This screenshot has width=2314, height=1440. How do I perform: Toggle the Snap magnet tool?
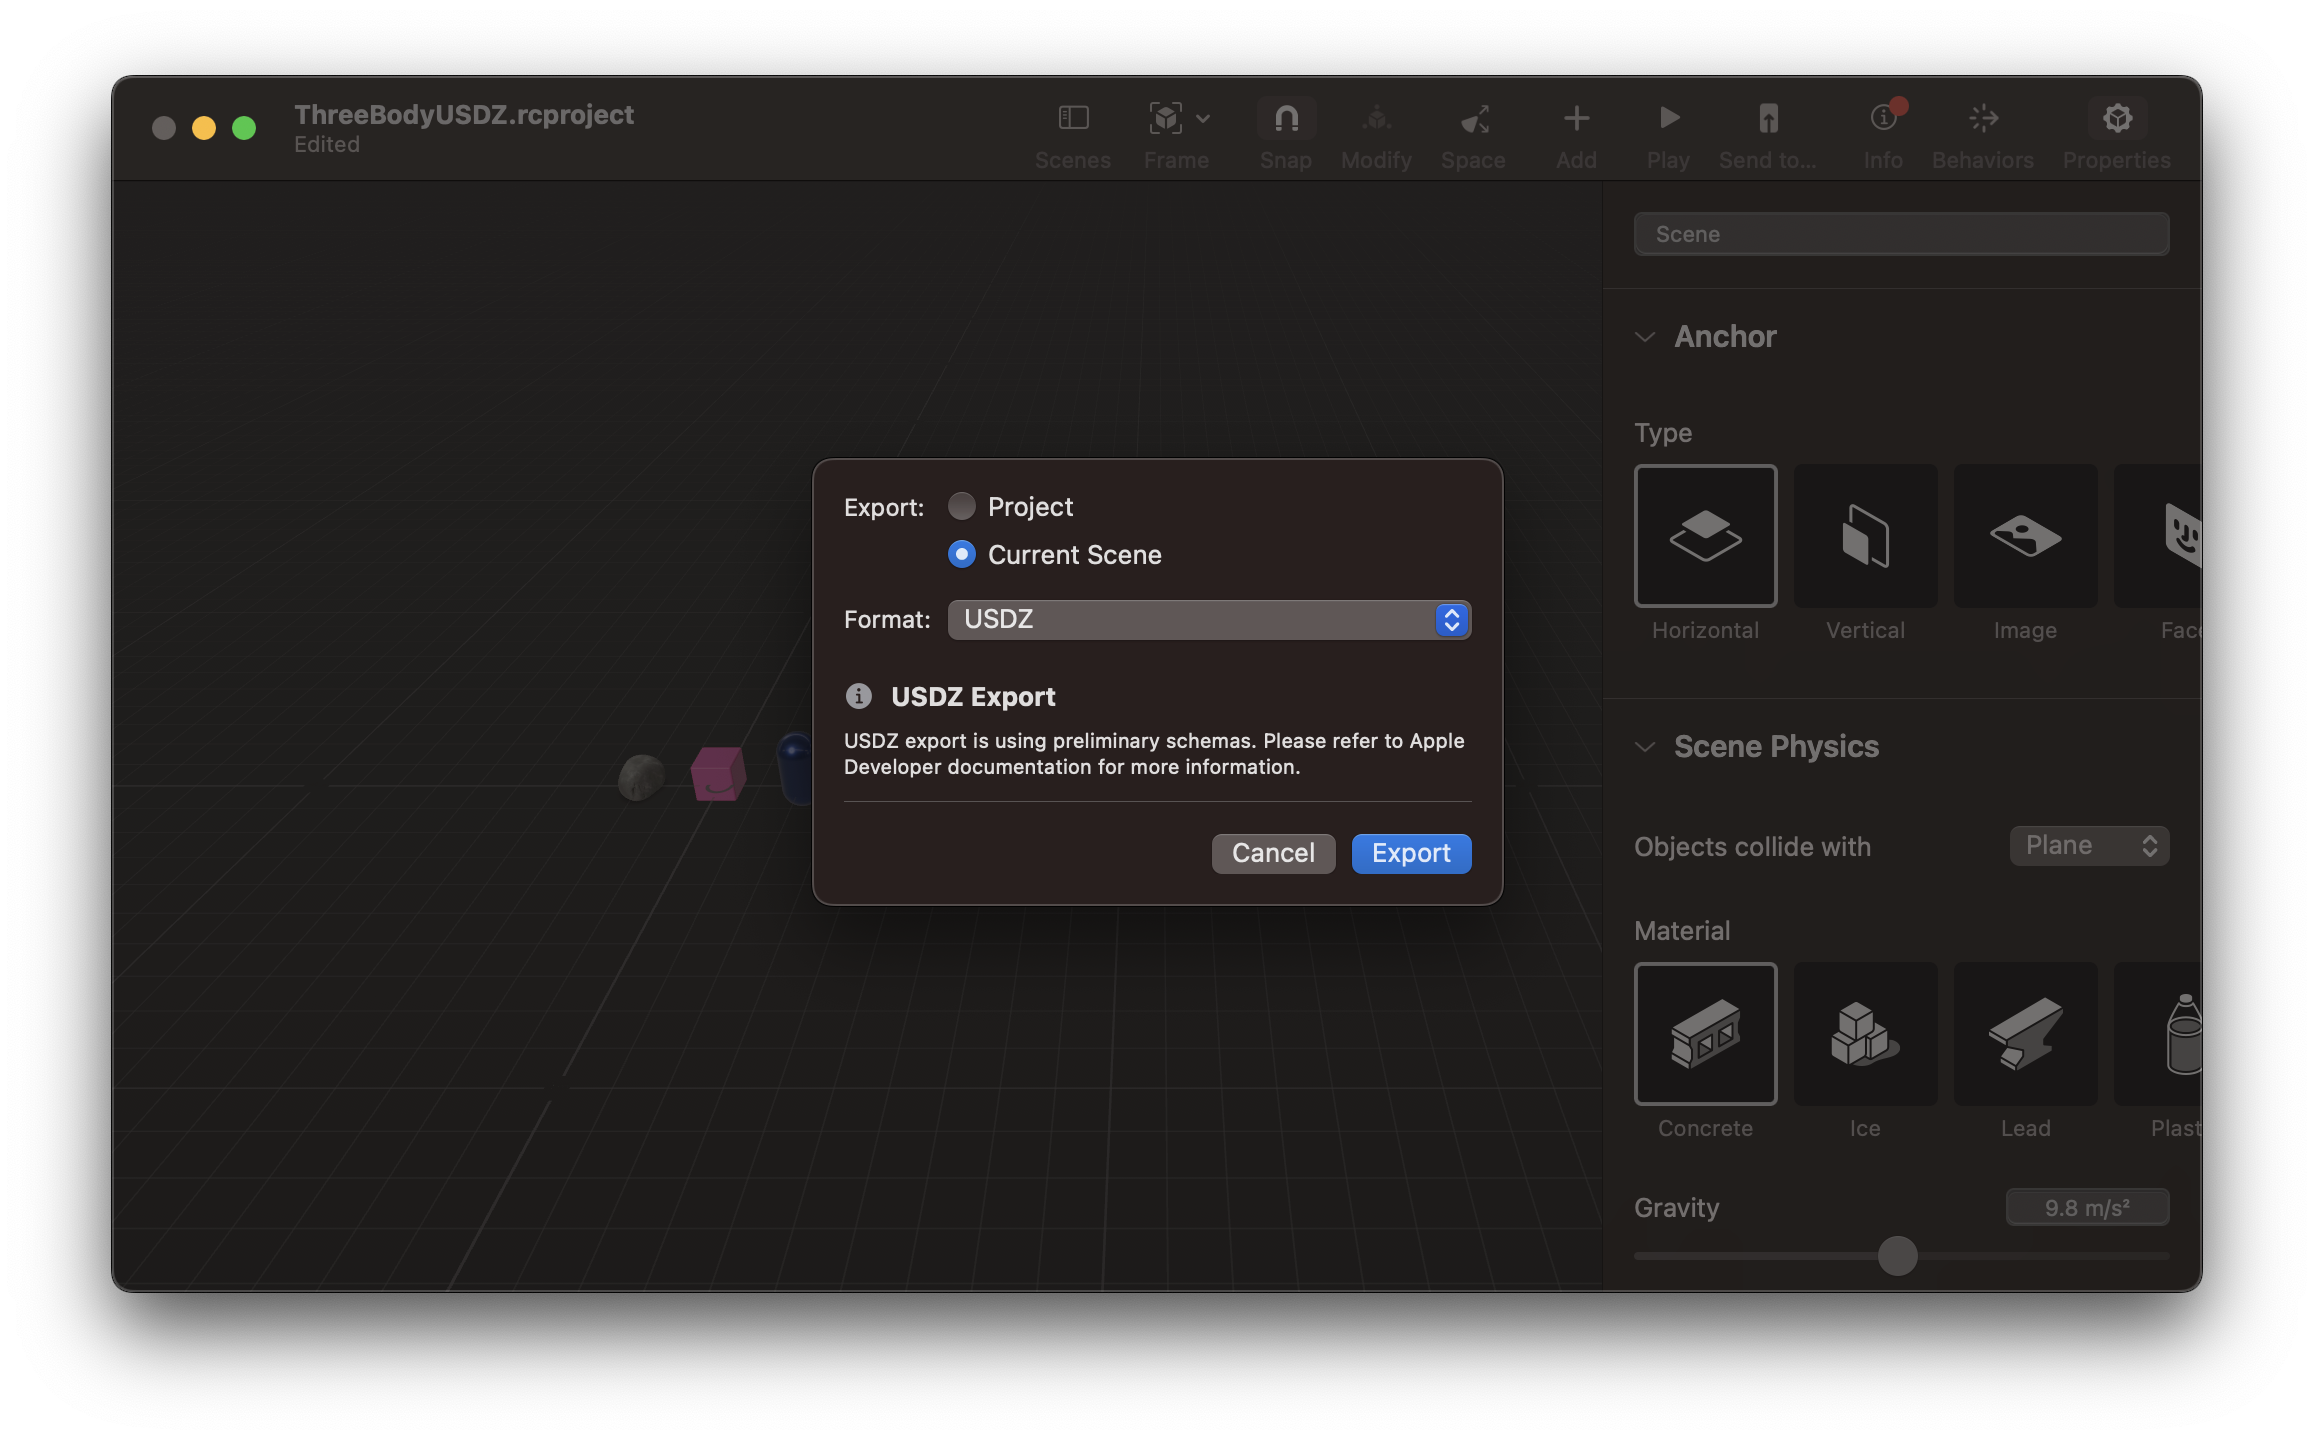(x=1286, y=119)
